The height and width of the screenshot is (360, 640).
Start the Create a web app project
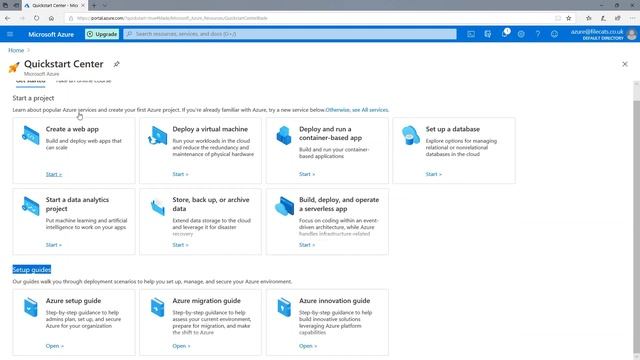(x=53, y=174)
